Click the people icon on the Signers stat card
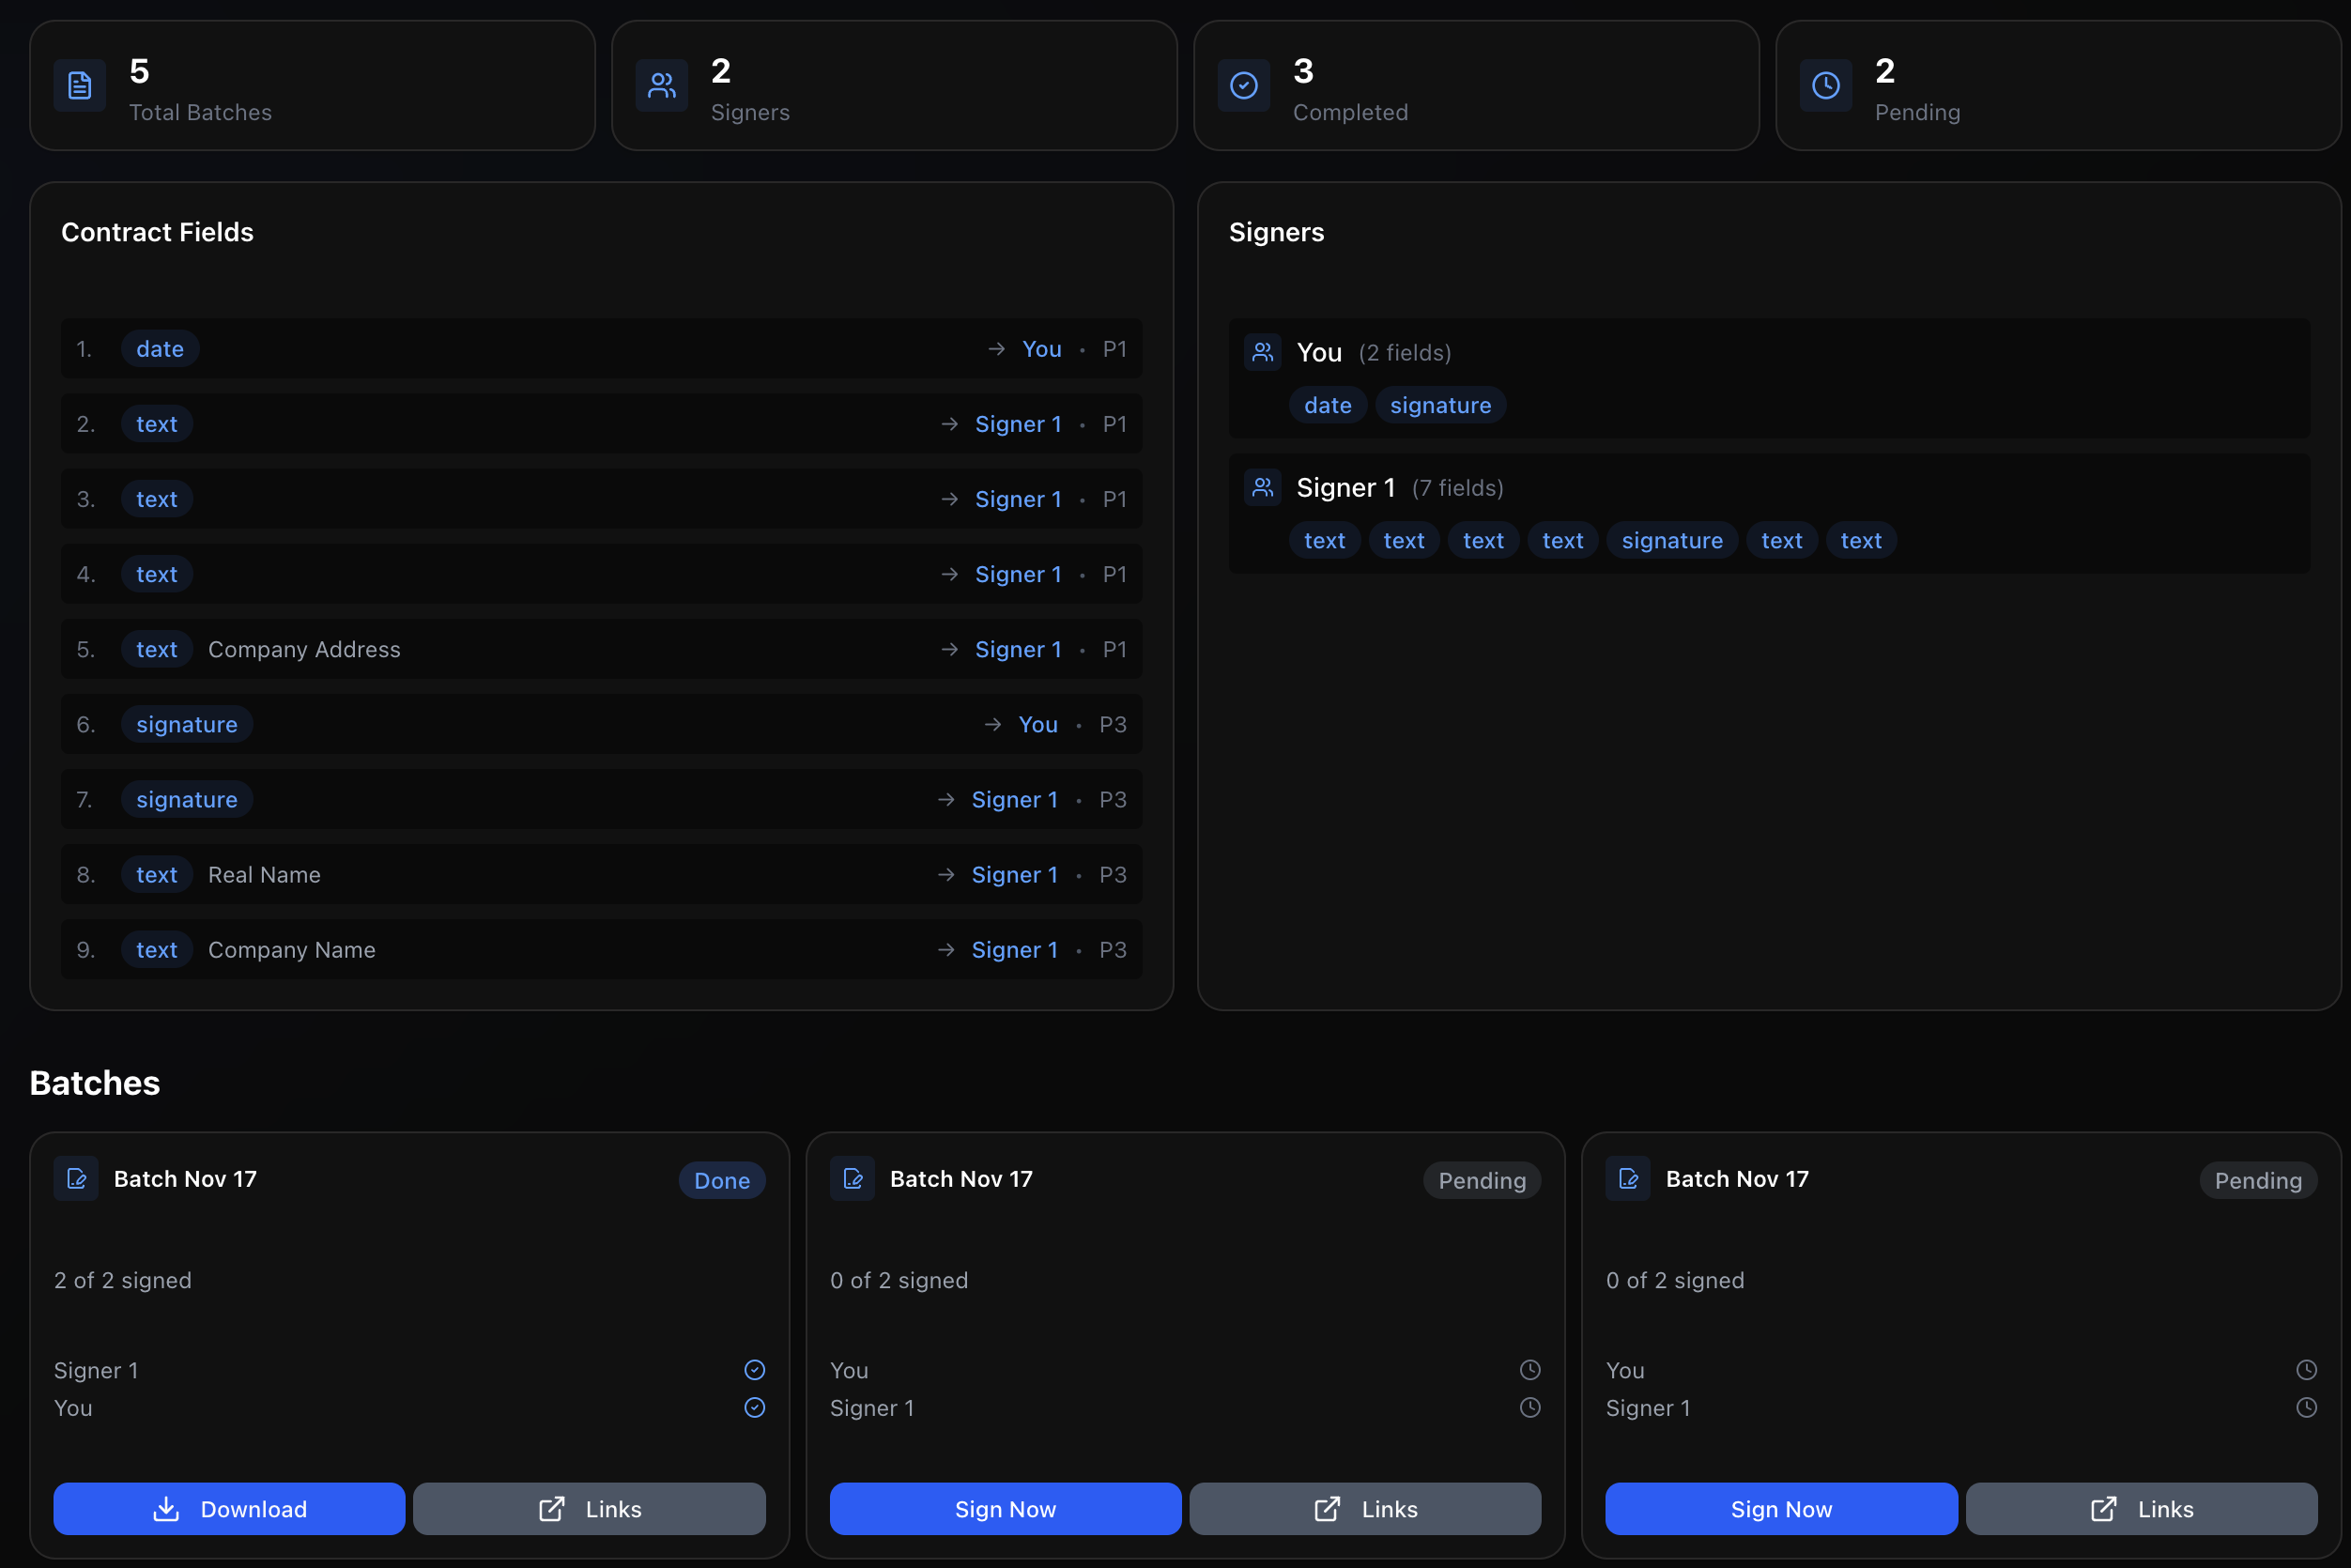2351x1568 pixels. 661,86
